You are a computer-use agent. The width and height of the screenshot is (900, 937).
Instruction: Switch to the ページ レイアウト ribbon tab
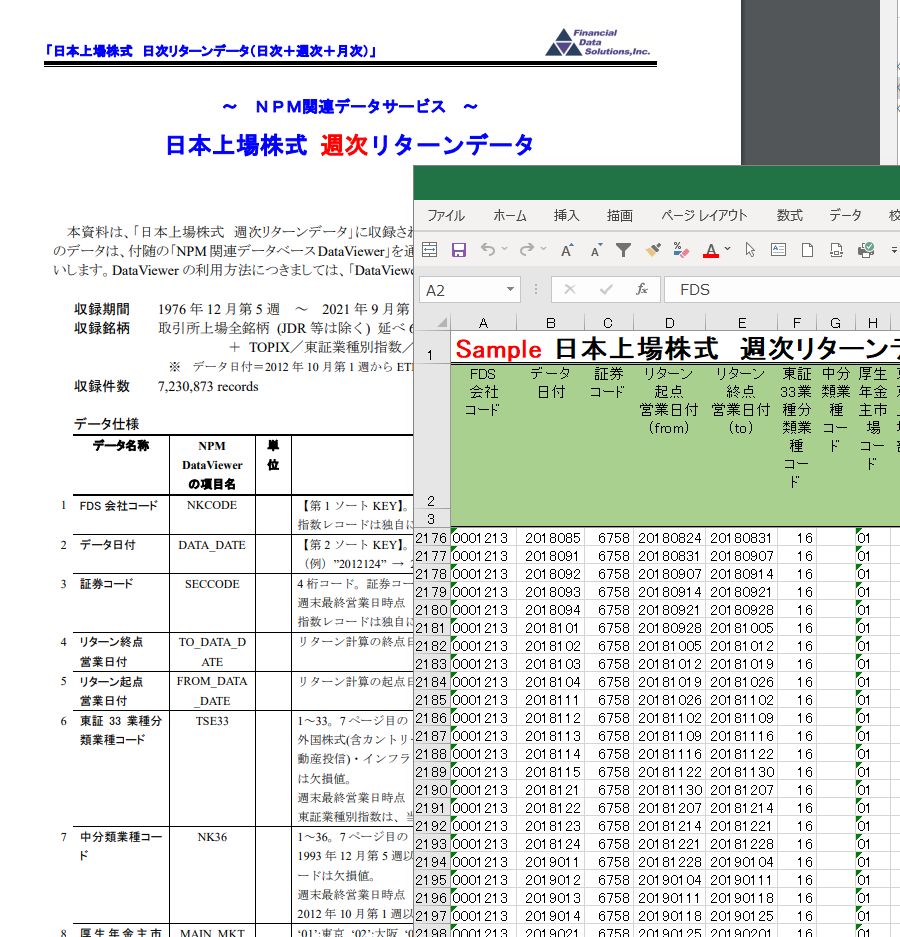(704, 215)
